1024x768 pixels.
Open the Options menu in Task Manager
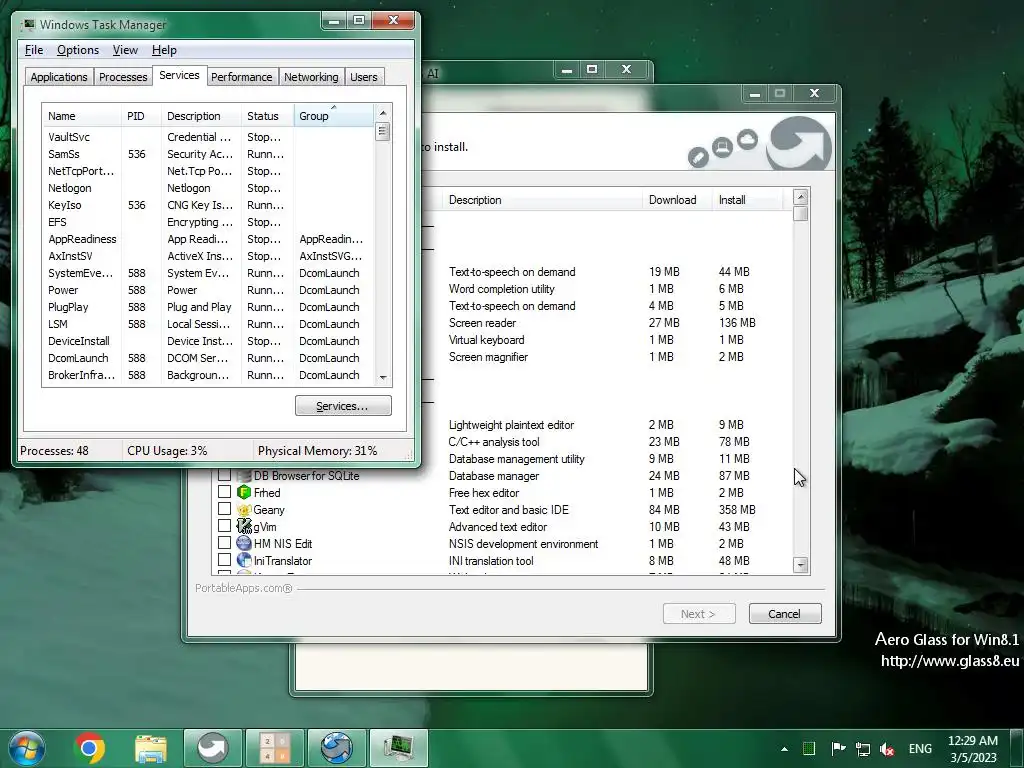click(x=77, y=50)
